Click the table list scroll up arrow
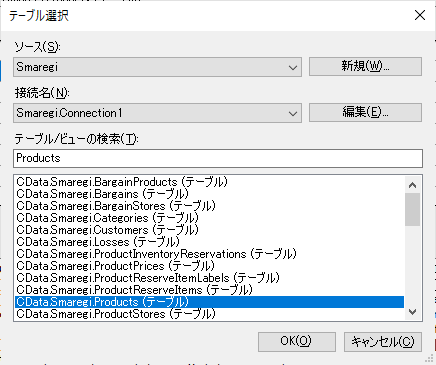 [413, 185]
